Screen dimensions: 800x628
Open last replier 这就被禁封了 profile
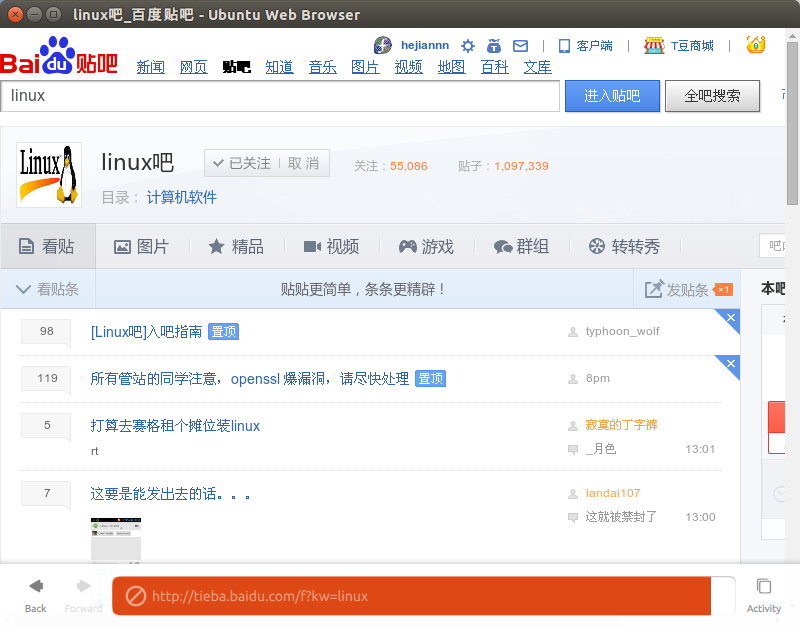coord(620,517)
